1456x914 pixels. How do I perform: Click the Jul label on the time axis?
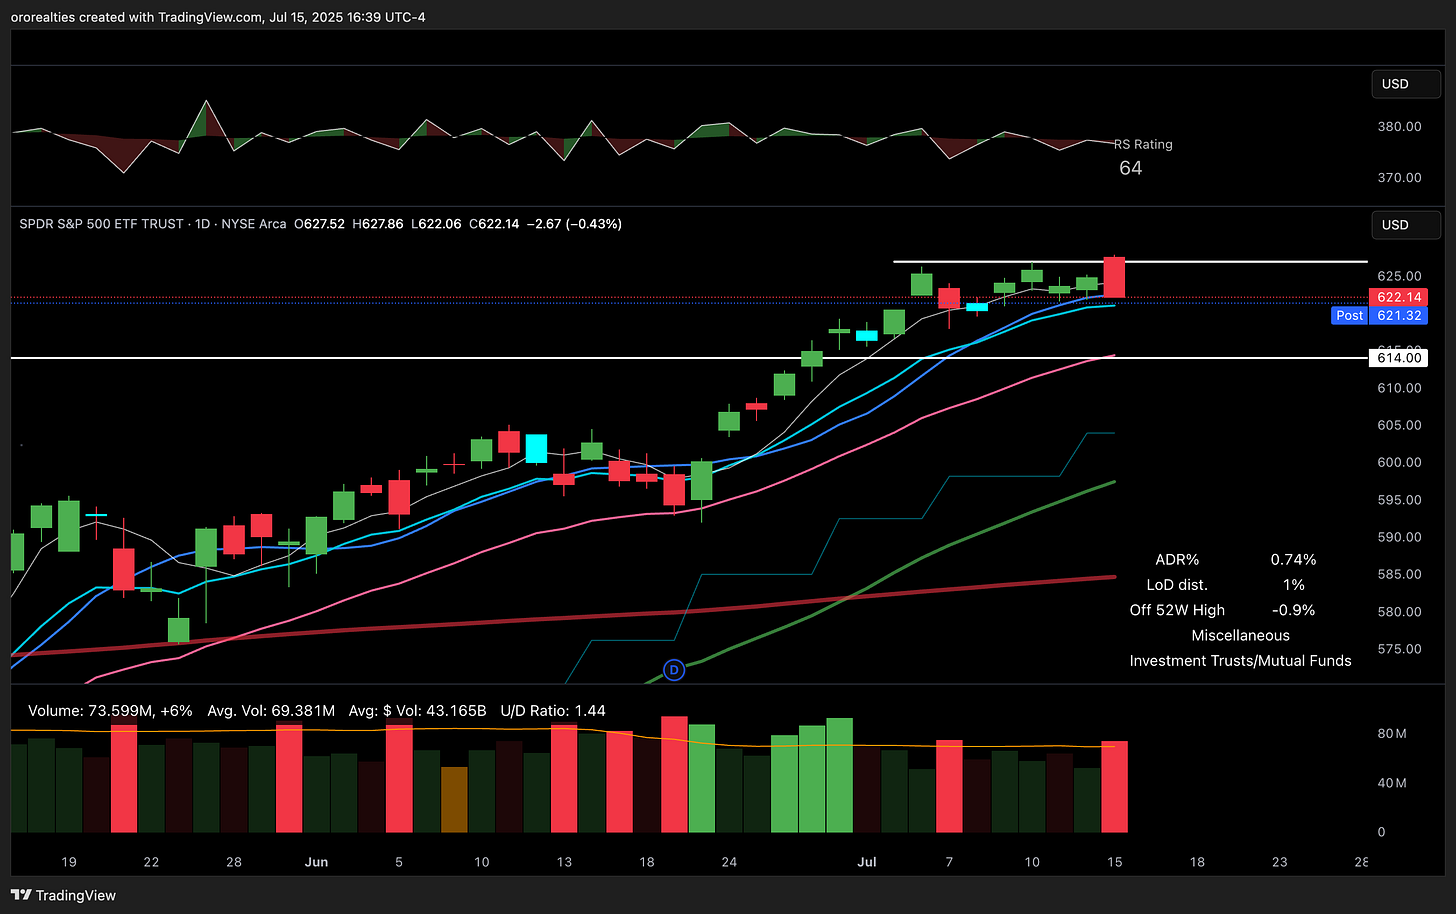point(867,861)
